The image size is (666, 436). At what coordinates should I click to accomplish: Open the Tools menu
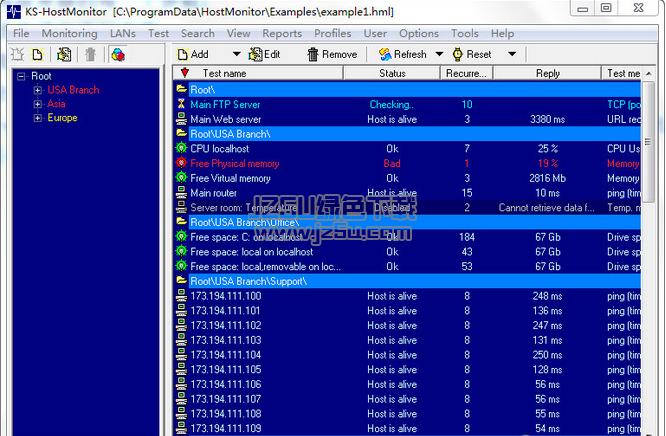click(465, 33)
